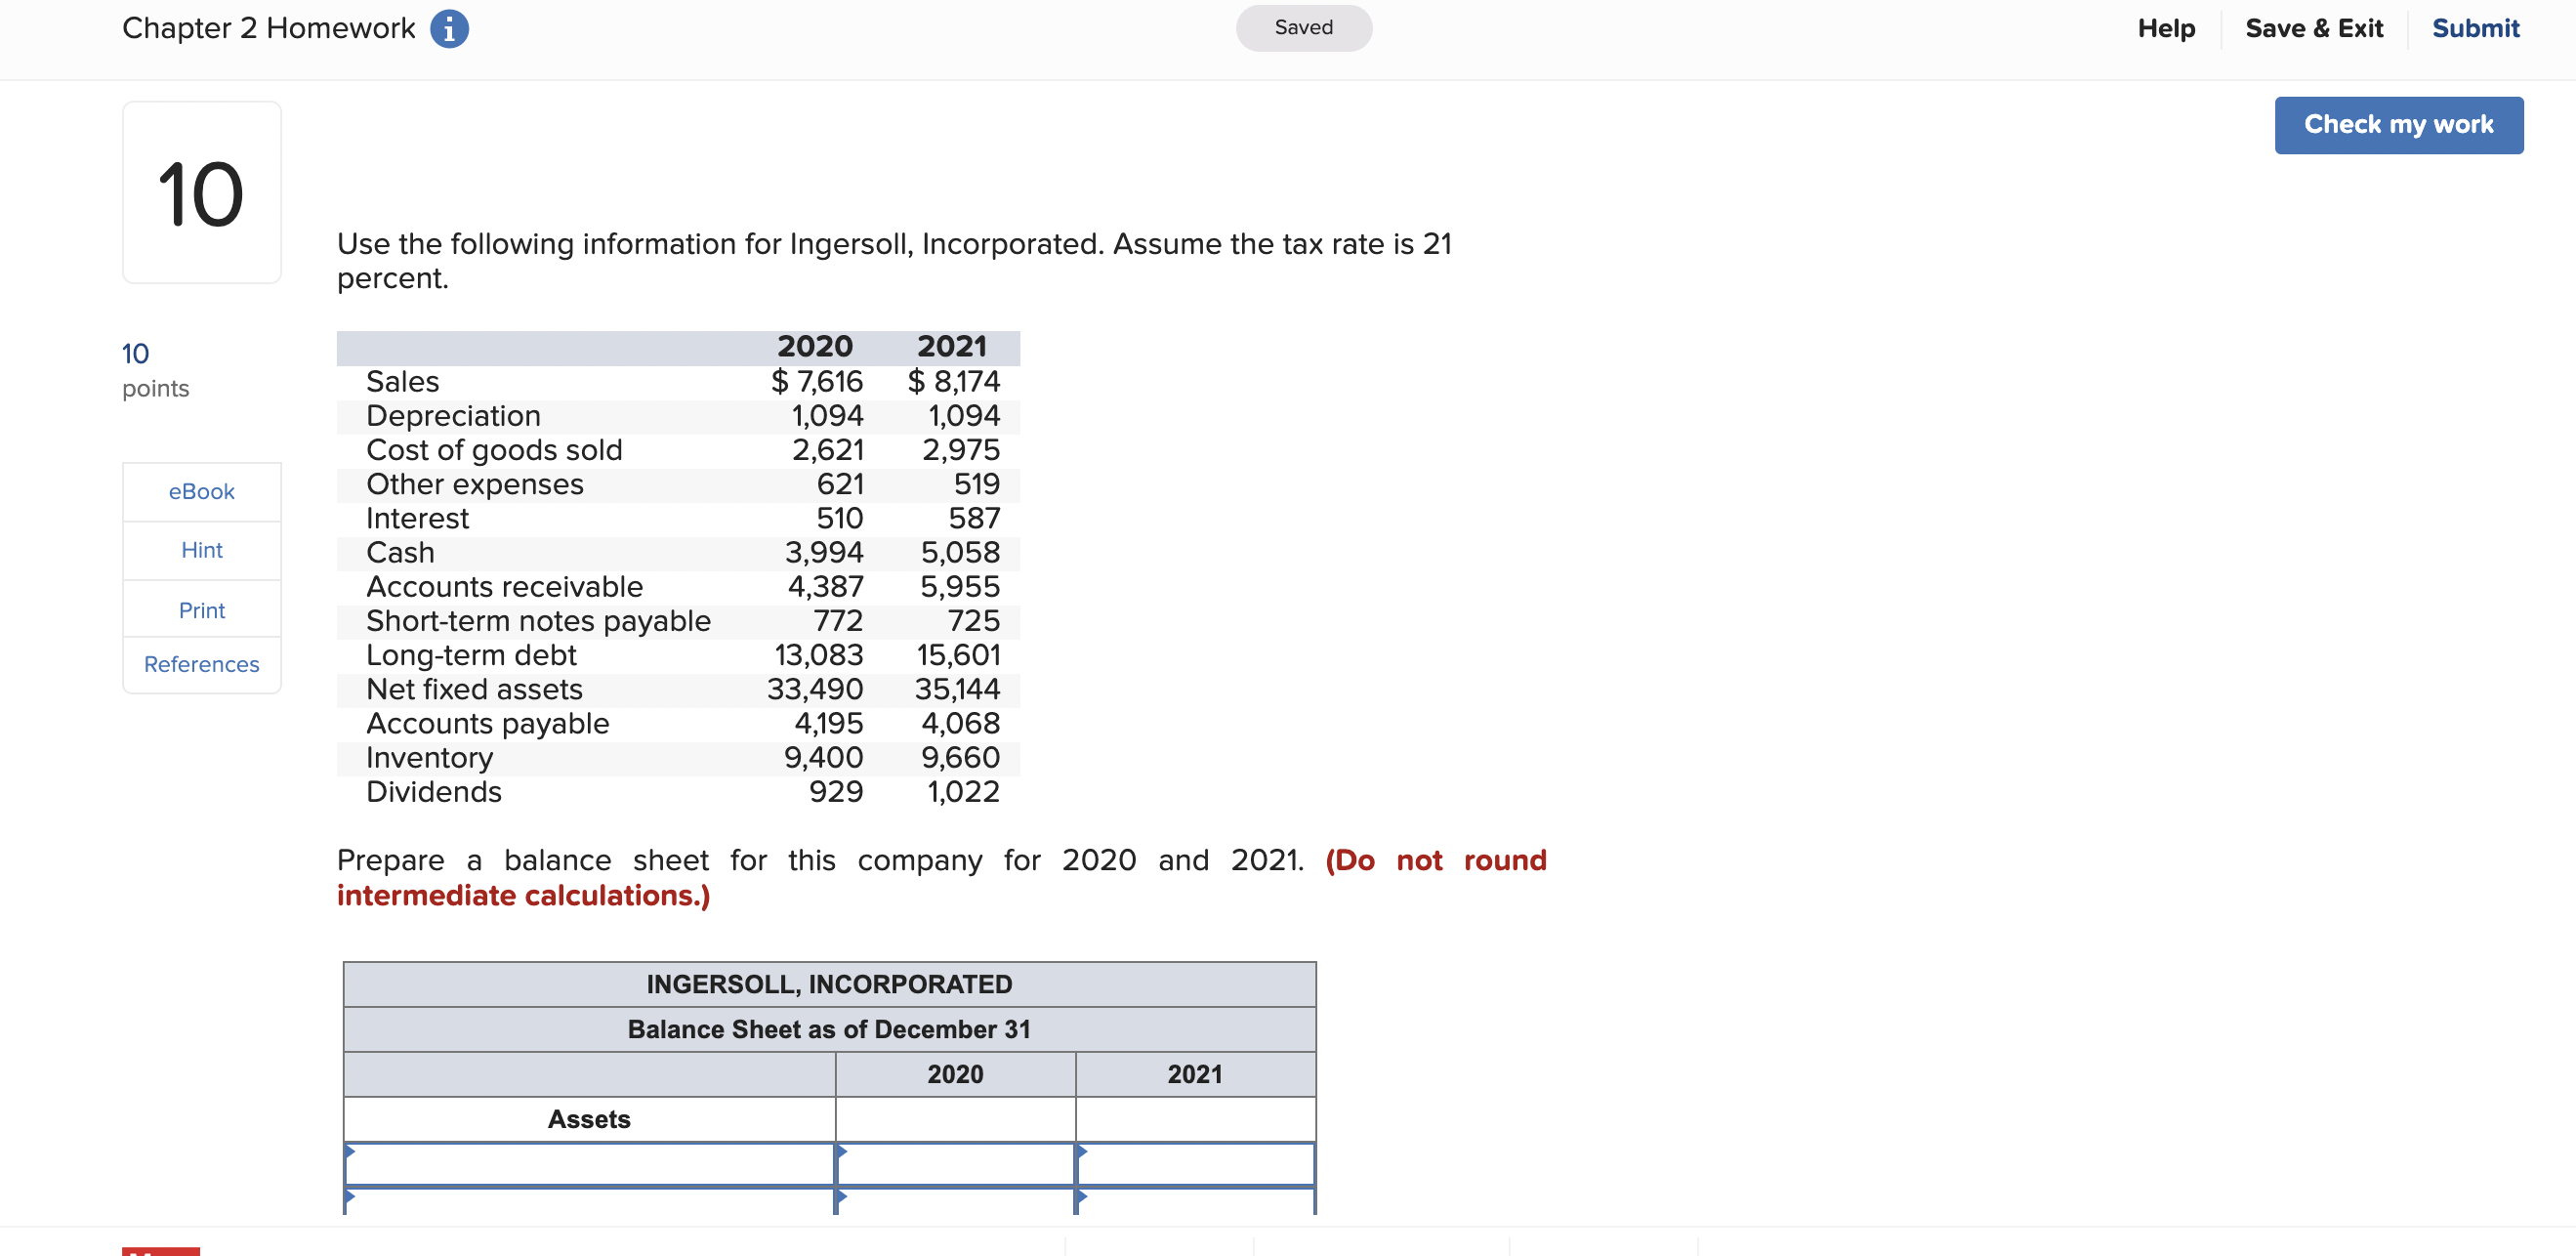
Task: Expand first asset account name dropdown cell
Action: coord(589,1164)
